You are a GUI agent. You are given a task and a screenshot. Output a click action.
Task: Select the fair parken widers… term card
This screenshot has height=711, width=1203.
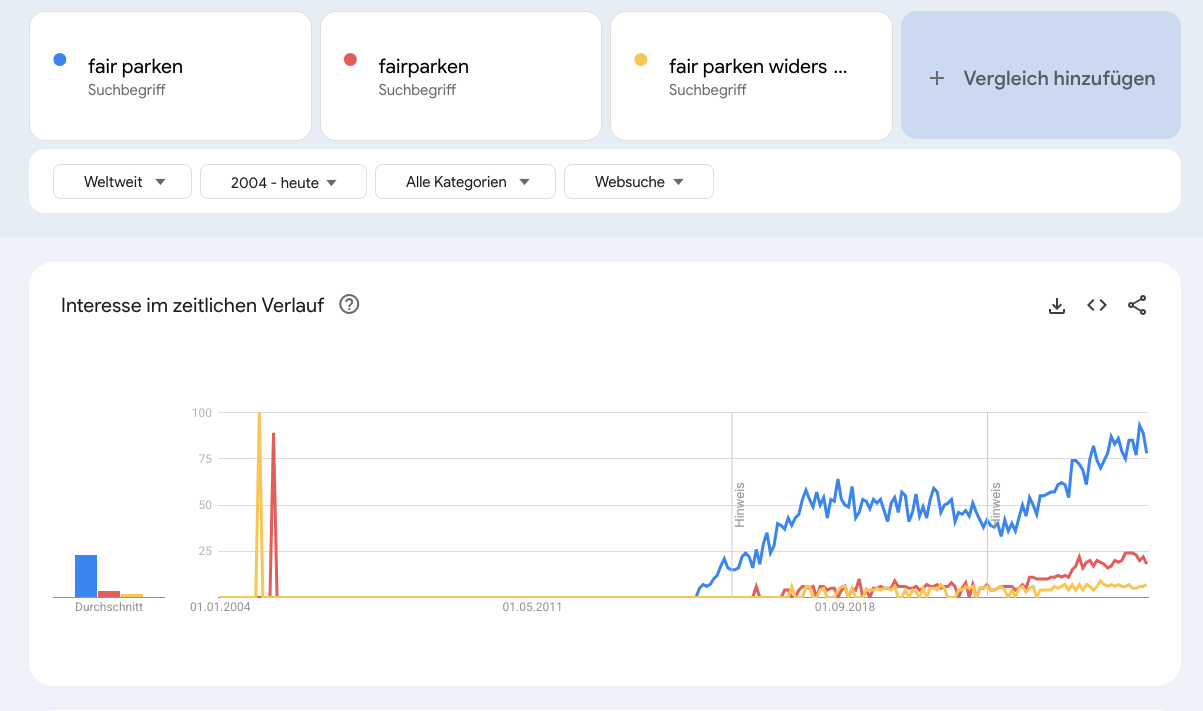757,67
